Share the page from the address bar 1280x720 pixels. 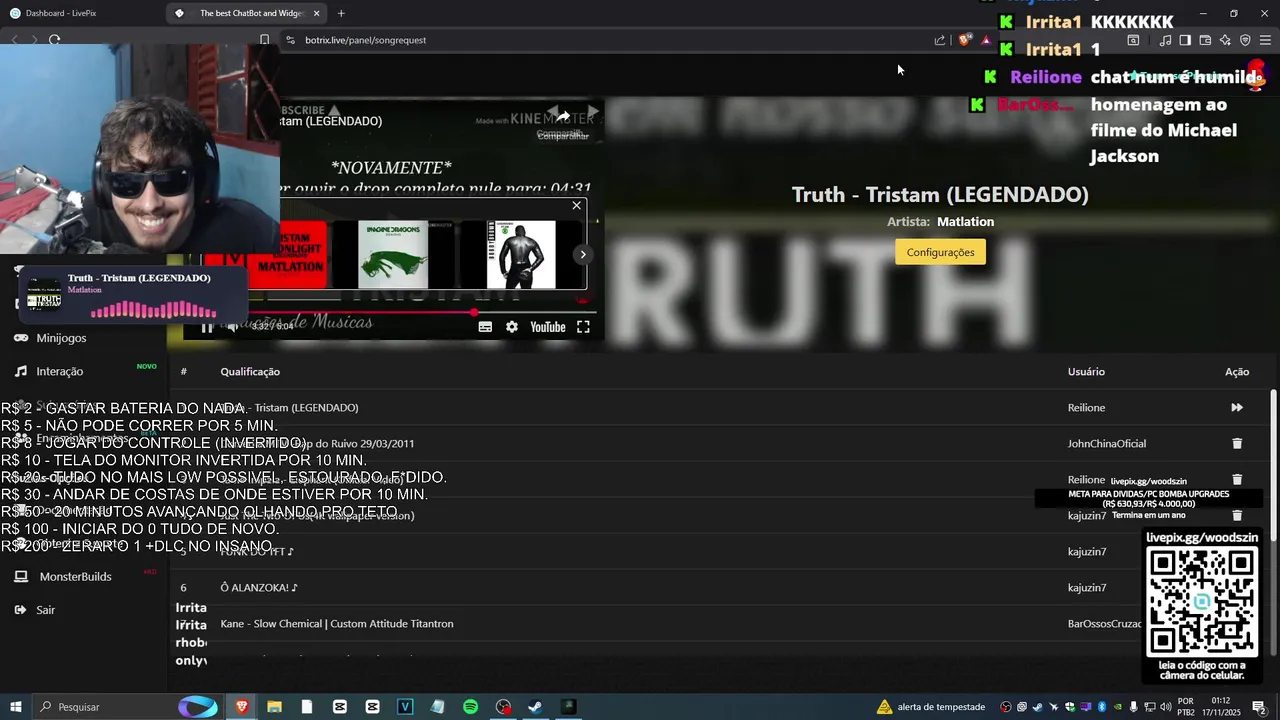tap(940, 40)
